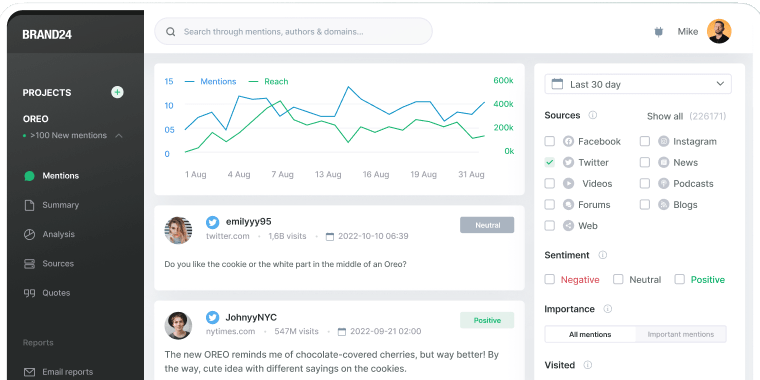This screenshot has height=380, width=760.
Task: Click the BRAND24 logo
Action: pos(47,34)
